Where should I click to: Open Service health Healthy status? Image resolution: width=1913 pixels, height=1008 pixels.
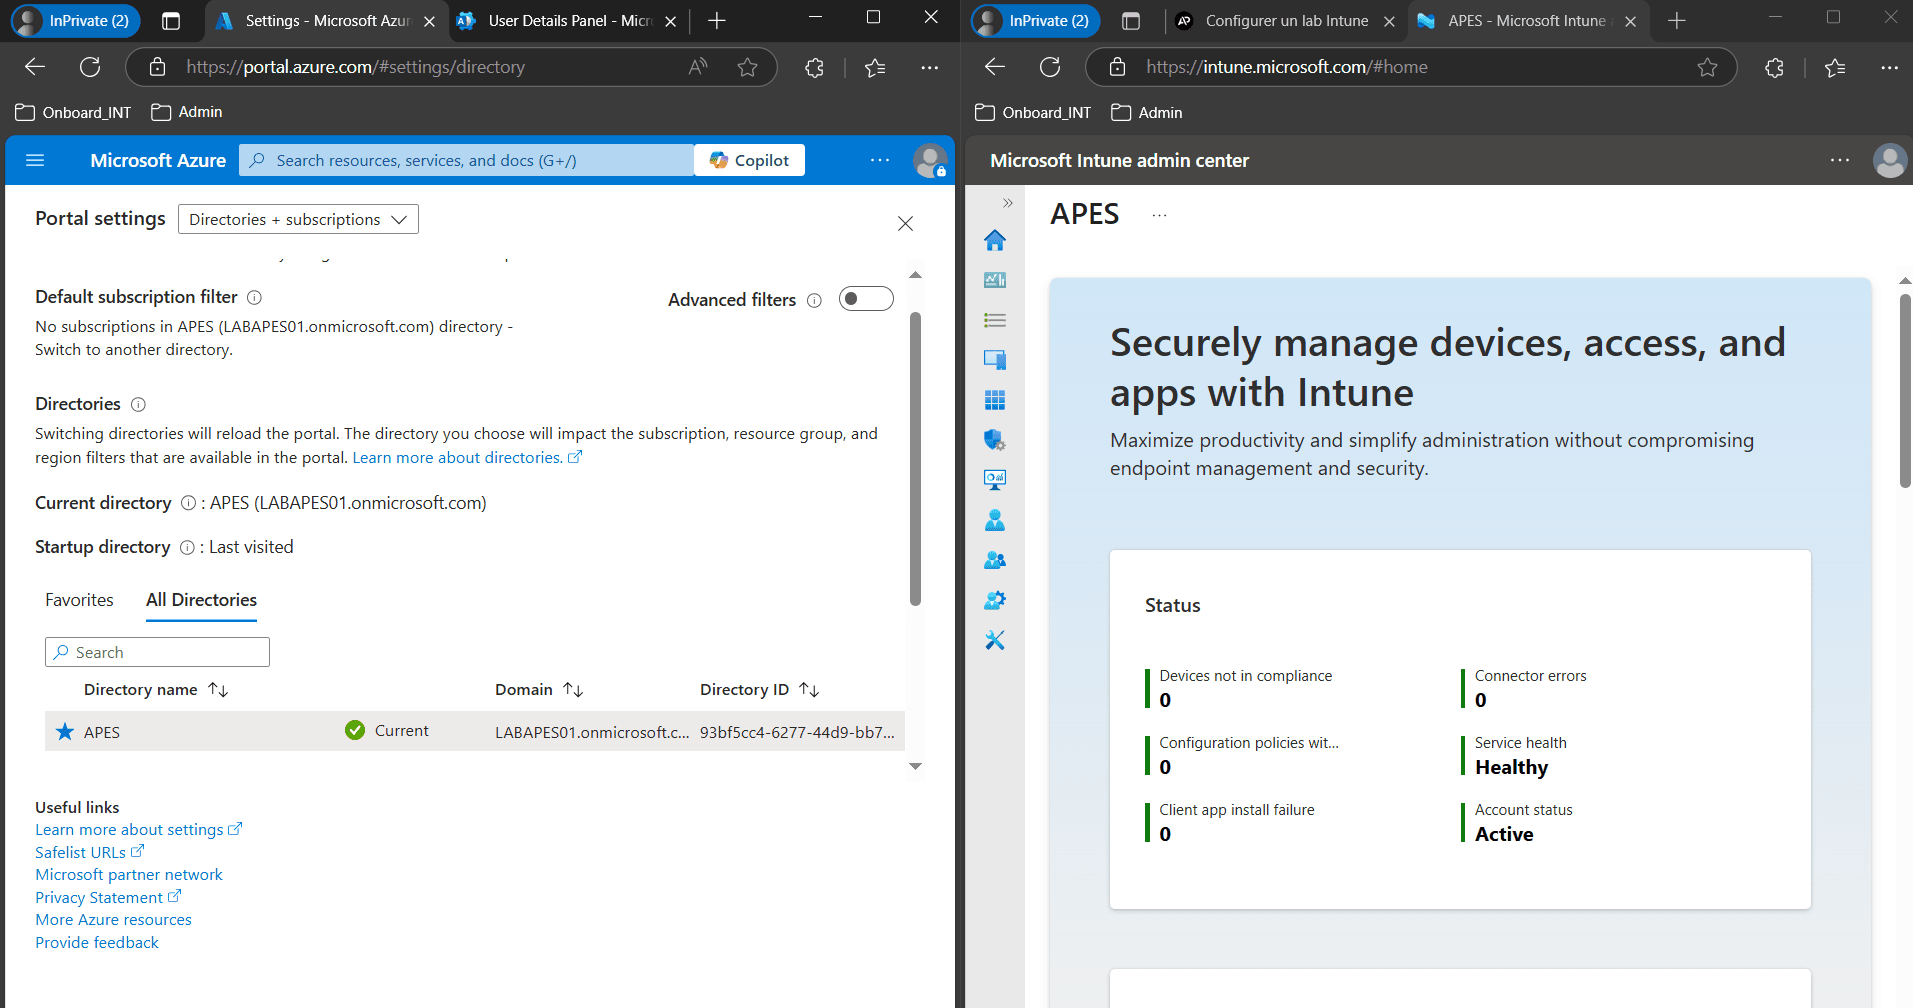click(x=1515, y=755)
